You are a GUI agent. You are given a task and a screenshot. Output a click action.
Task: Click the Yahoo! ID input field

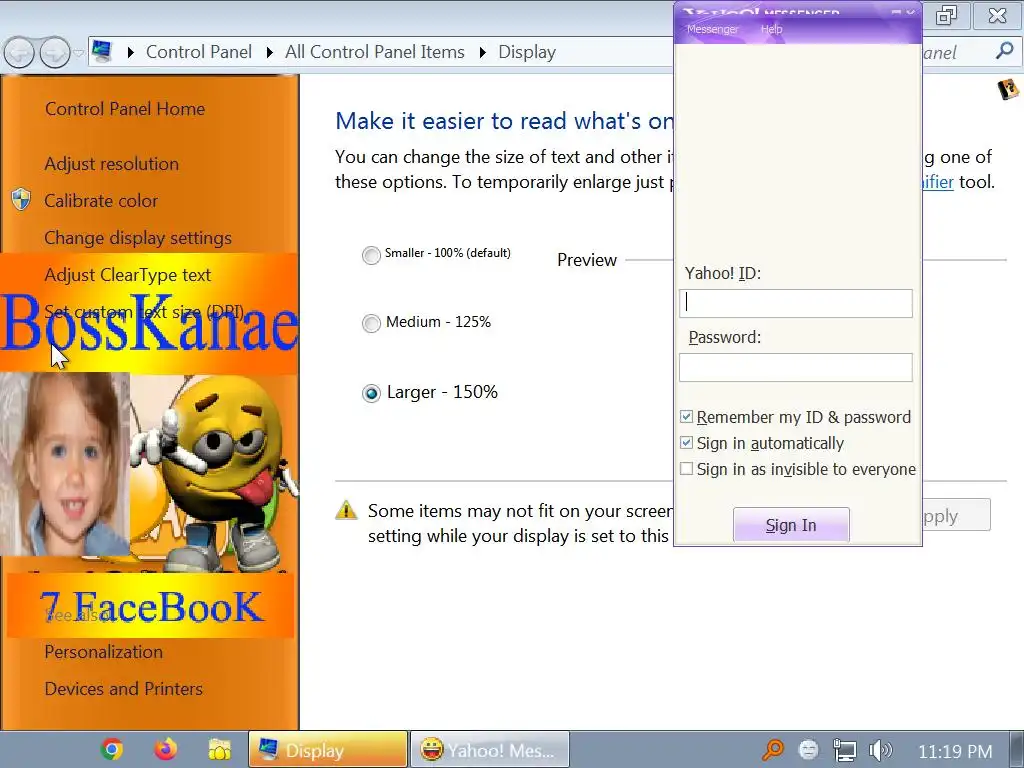pyautogui.click(x=795, y=304)
